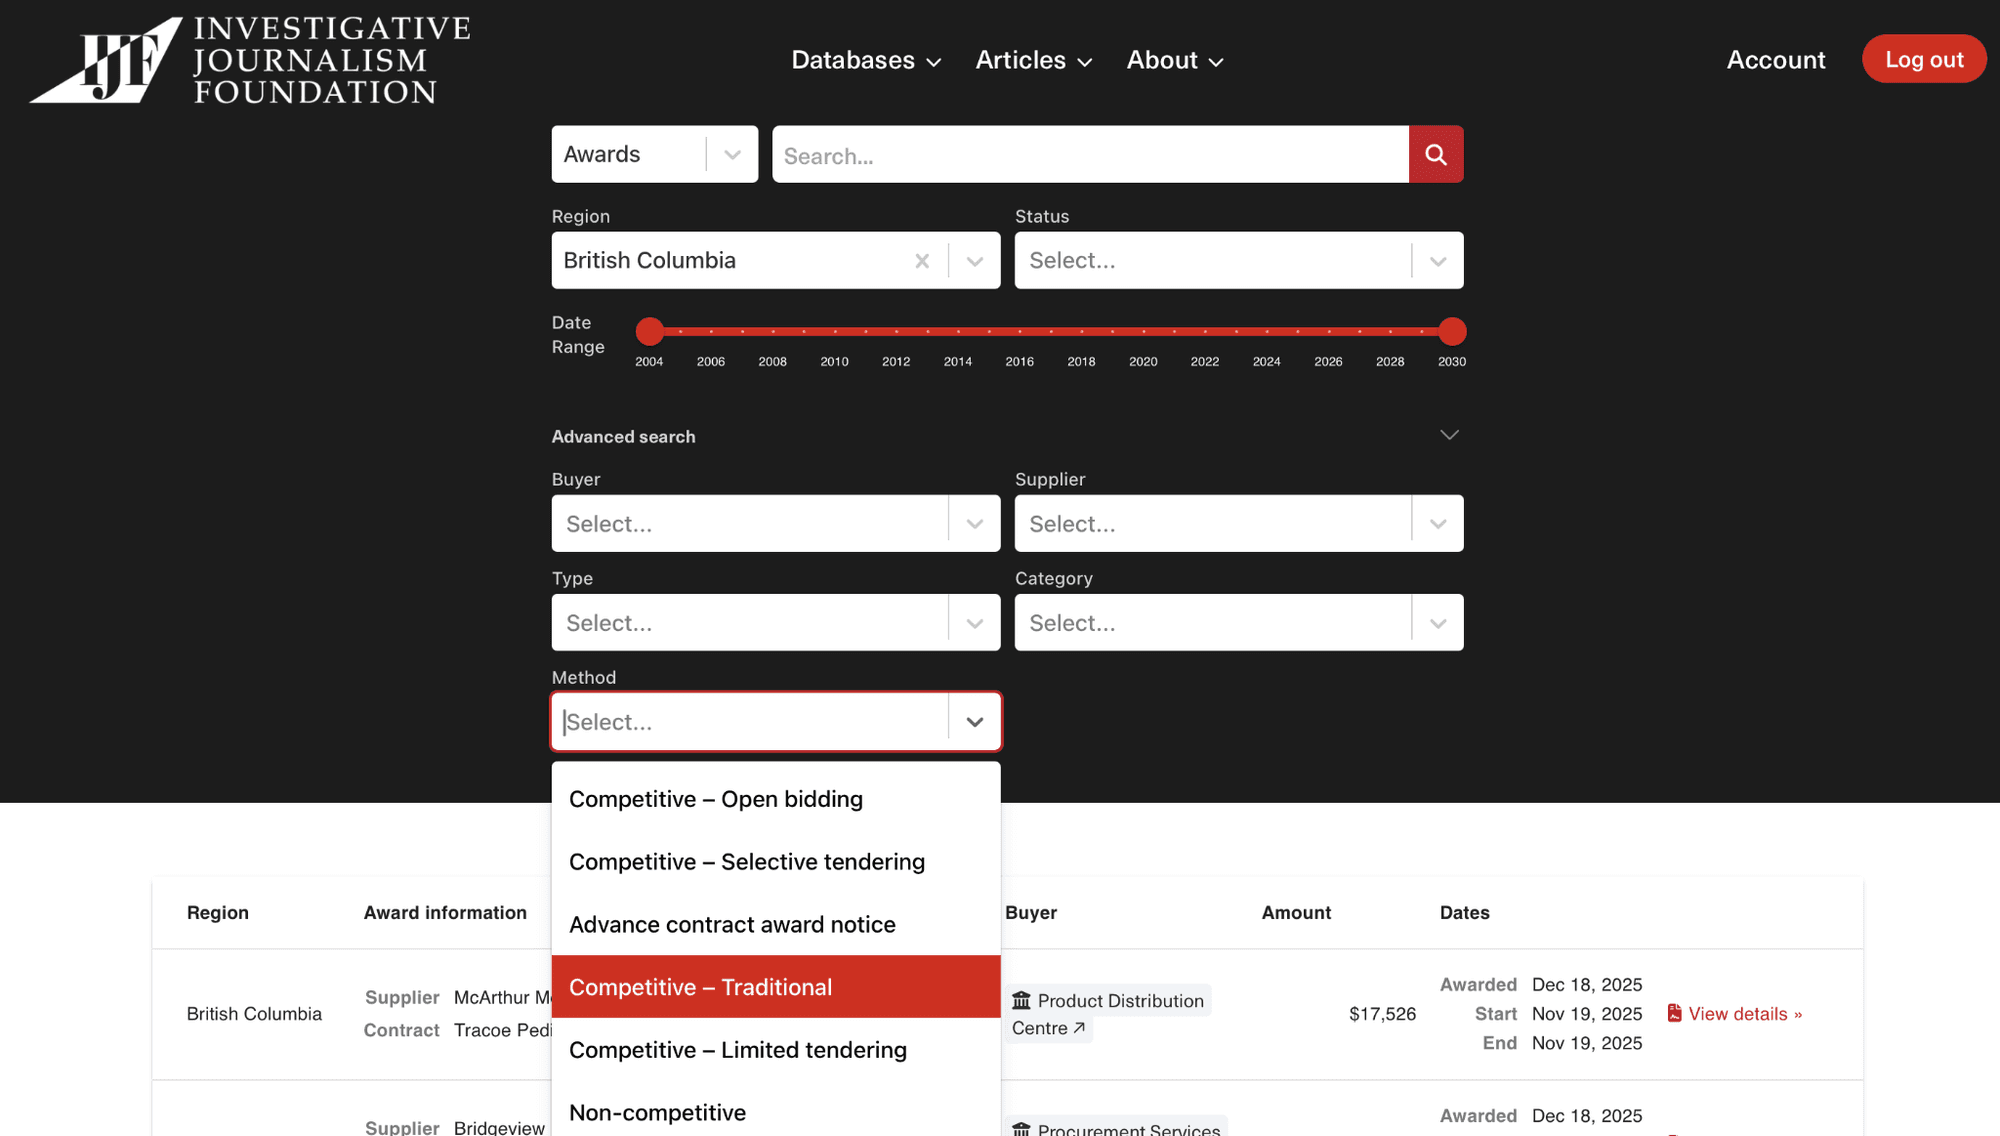The image size is (2000, 1136).
Task: Focus the main Search text field
Action: click(1090, 154)
